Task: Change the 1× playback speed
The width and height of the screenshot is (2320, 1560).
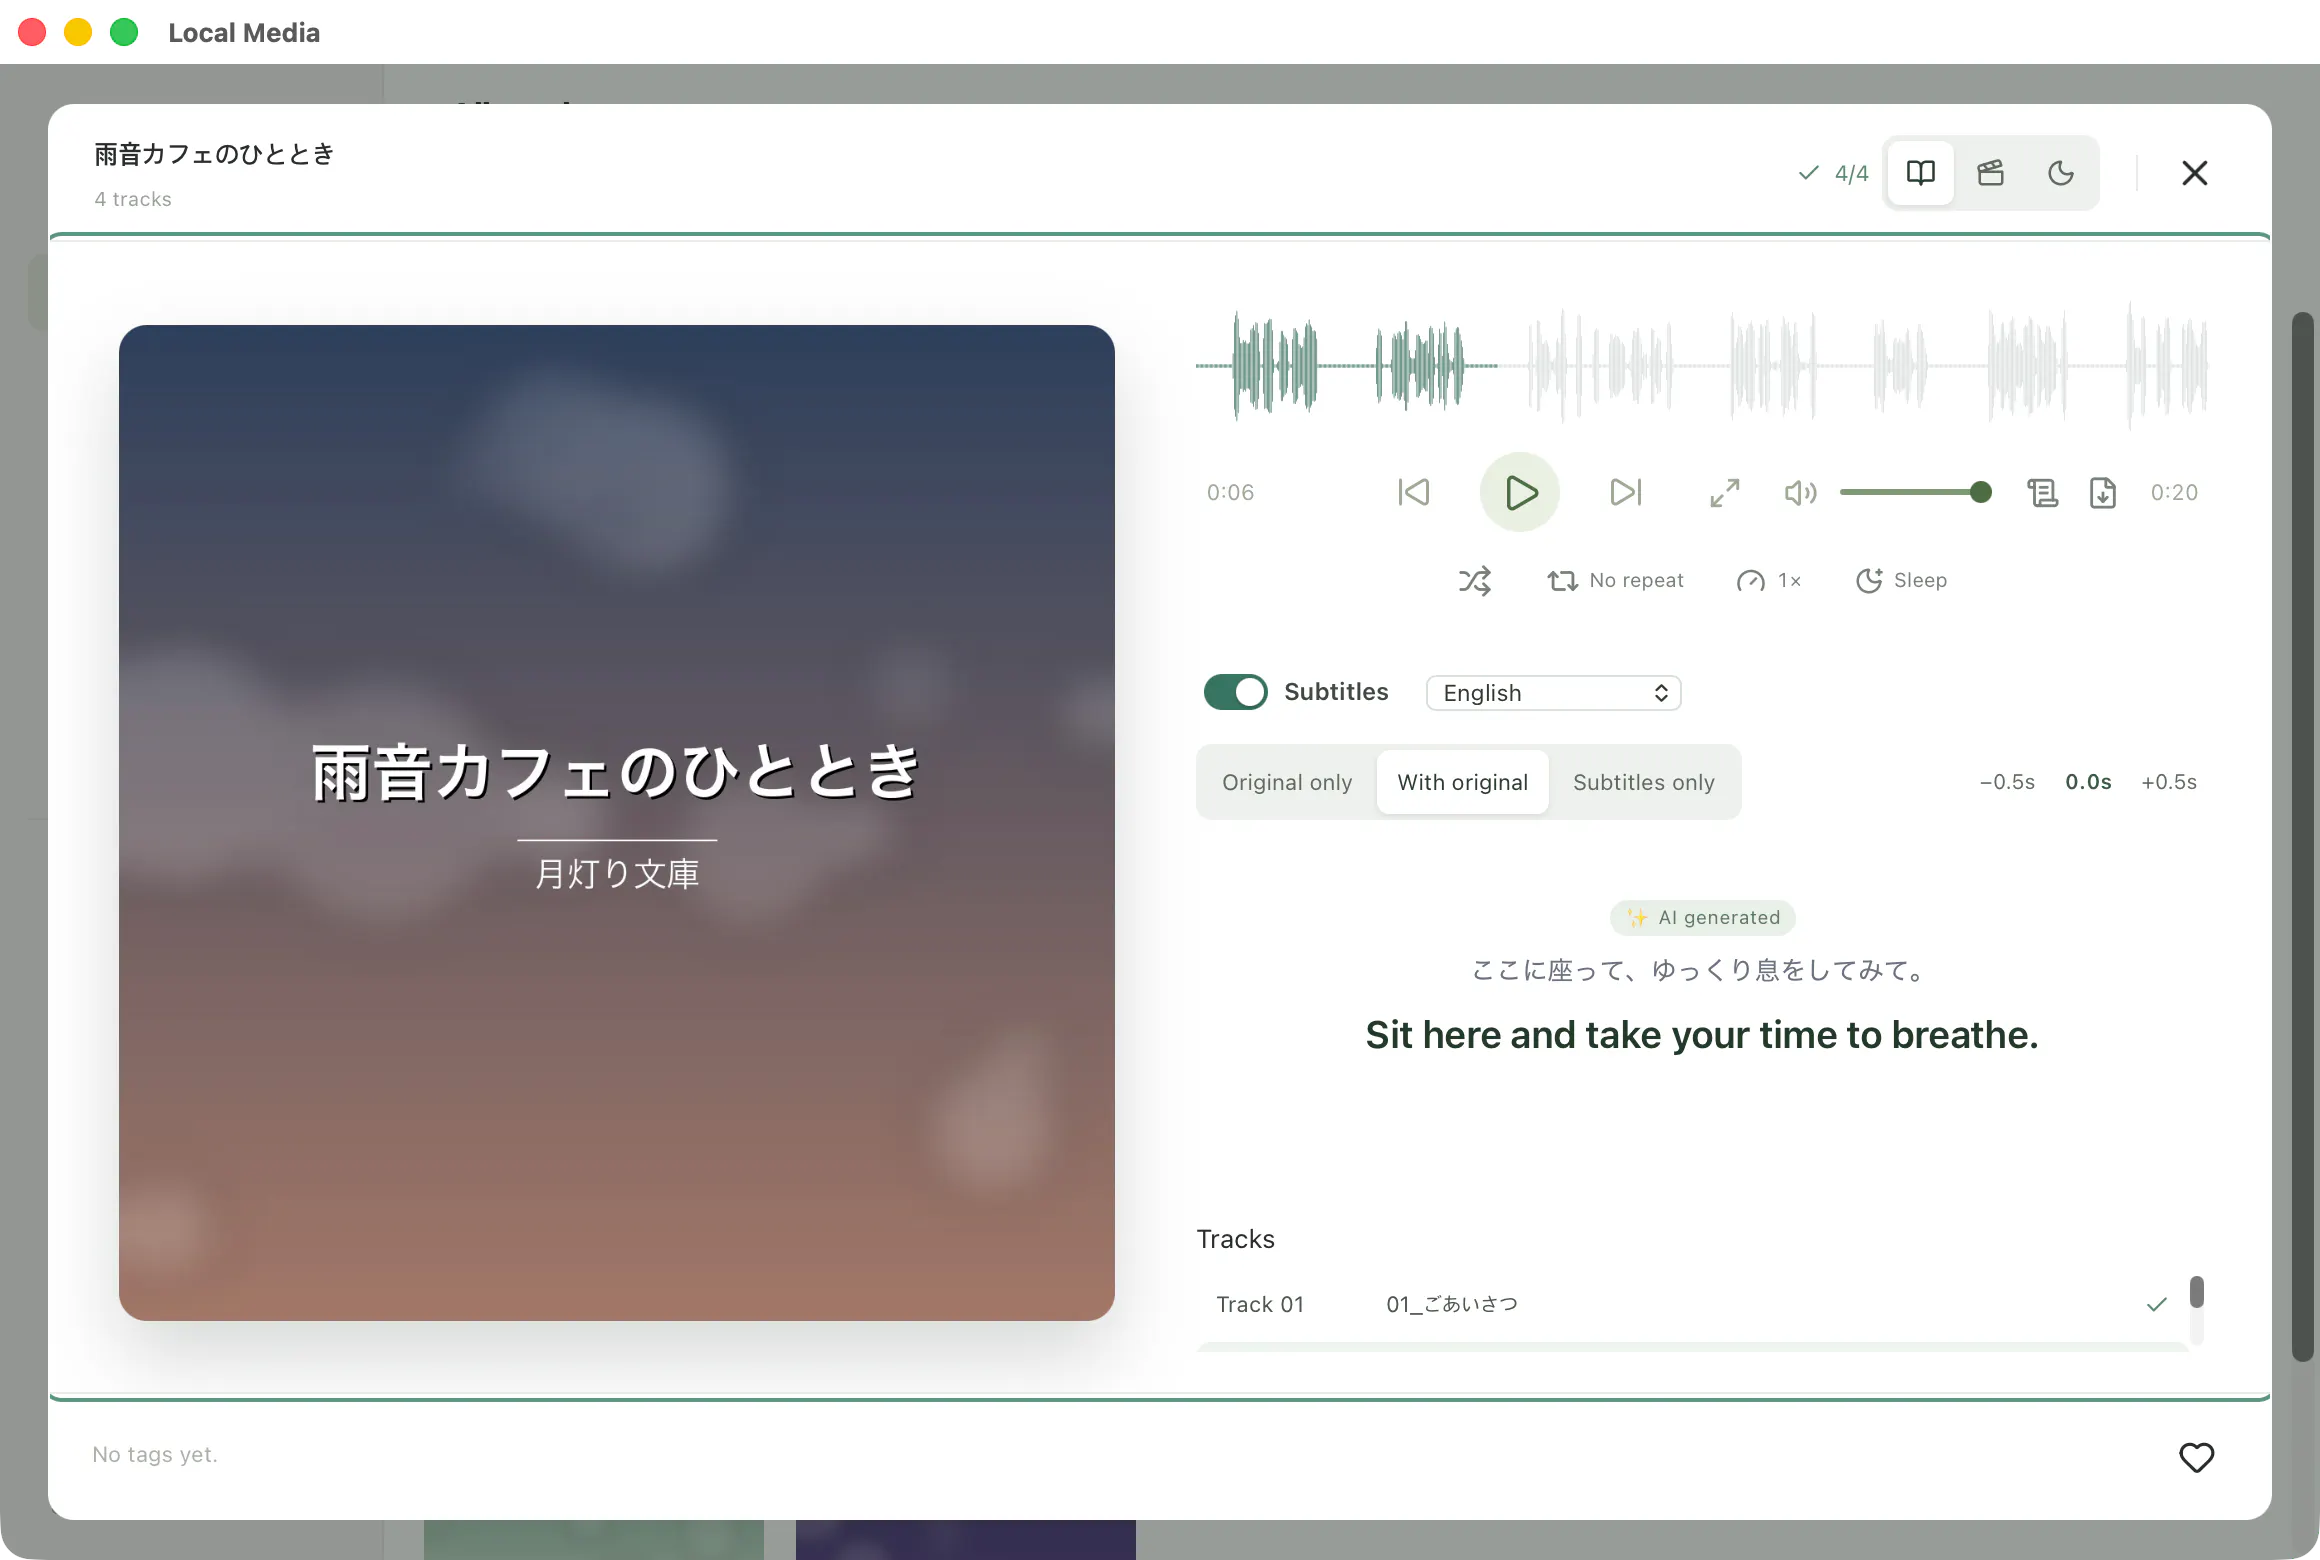Action: coord(1768,580)
